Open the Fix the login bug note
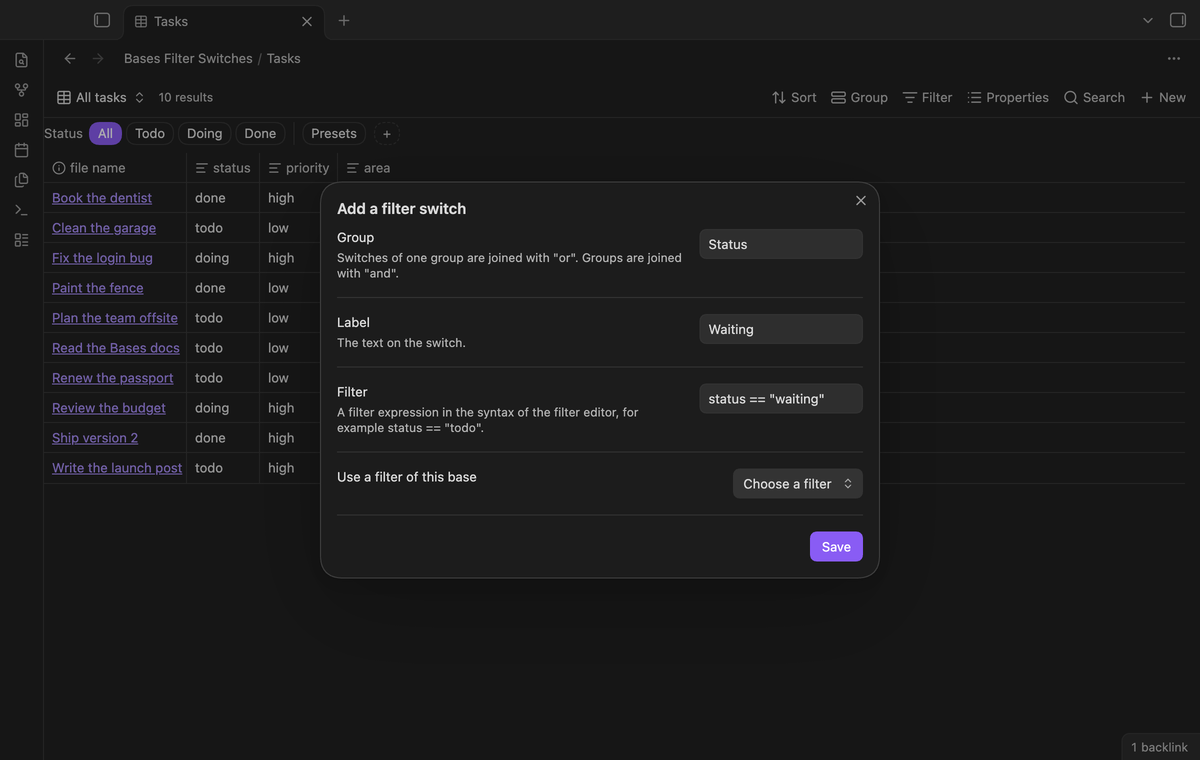 click(x=102, y=258)
